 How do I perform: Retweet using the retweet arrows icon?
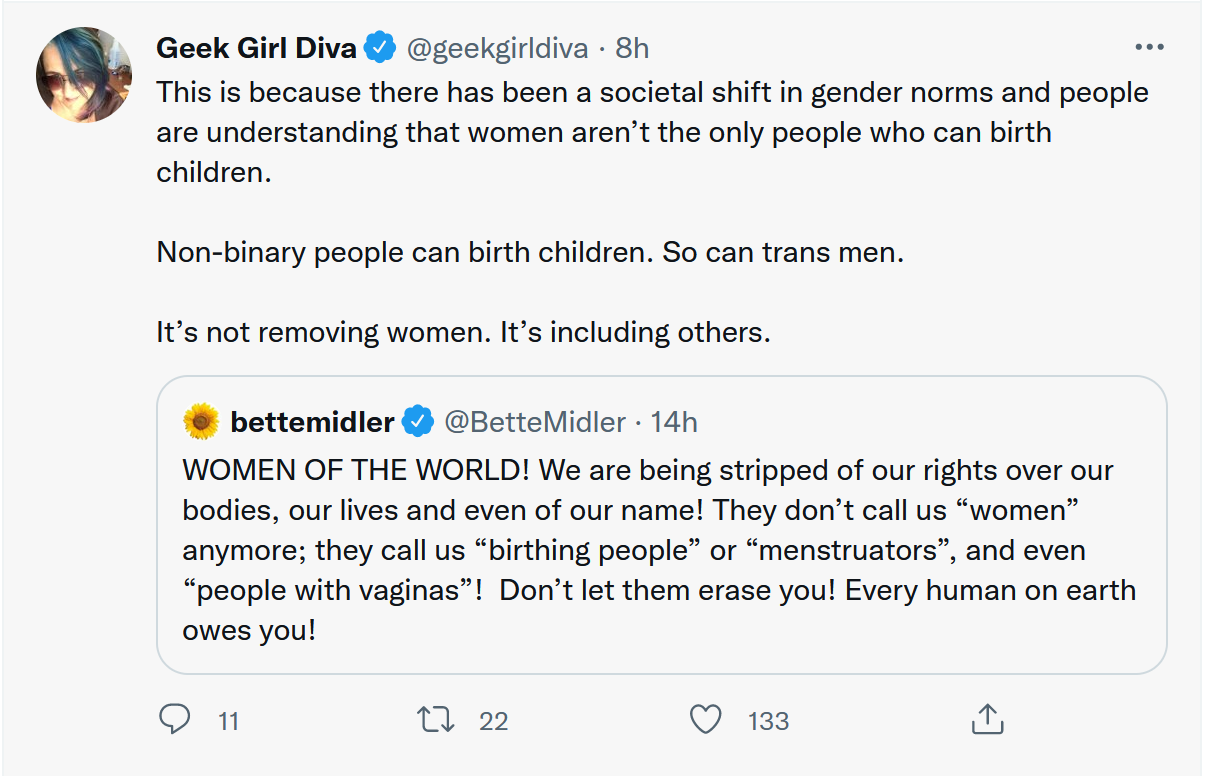435,719
